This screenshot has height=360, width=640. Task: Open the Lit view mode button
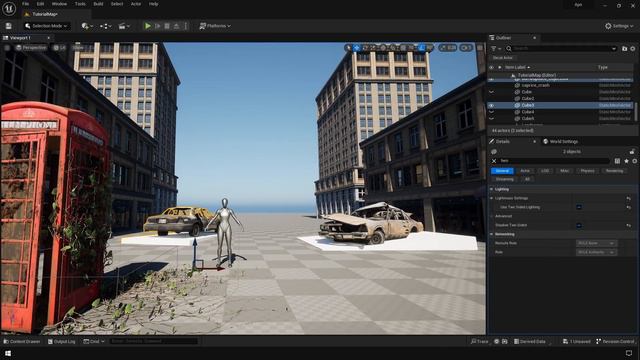pos(60,48)
